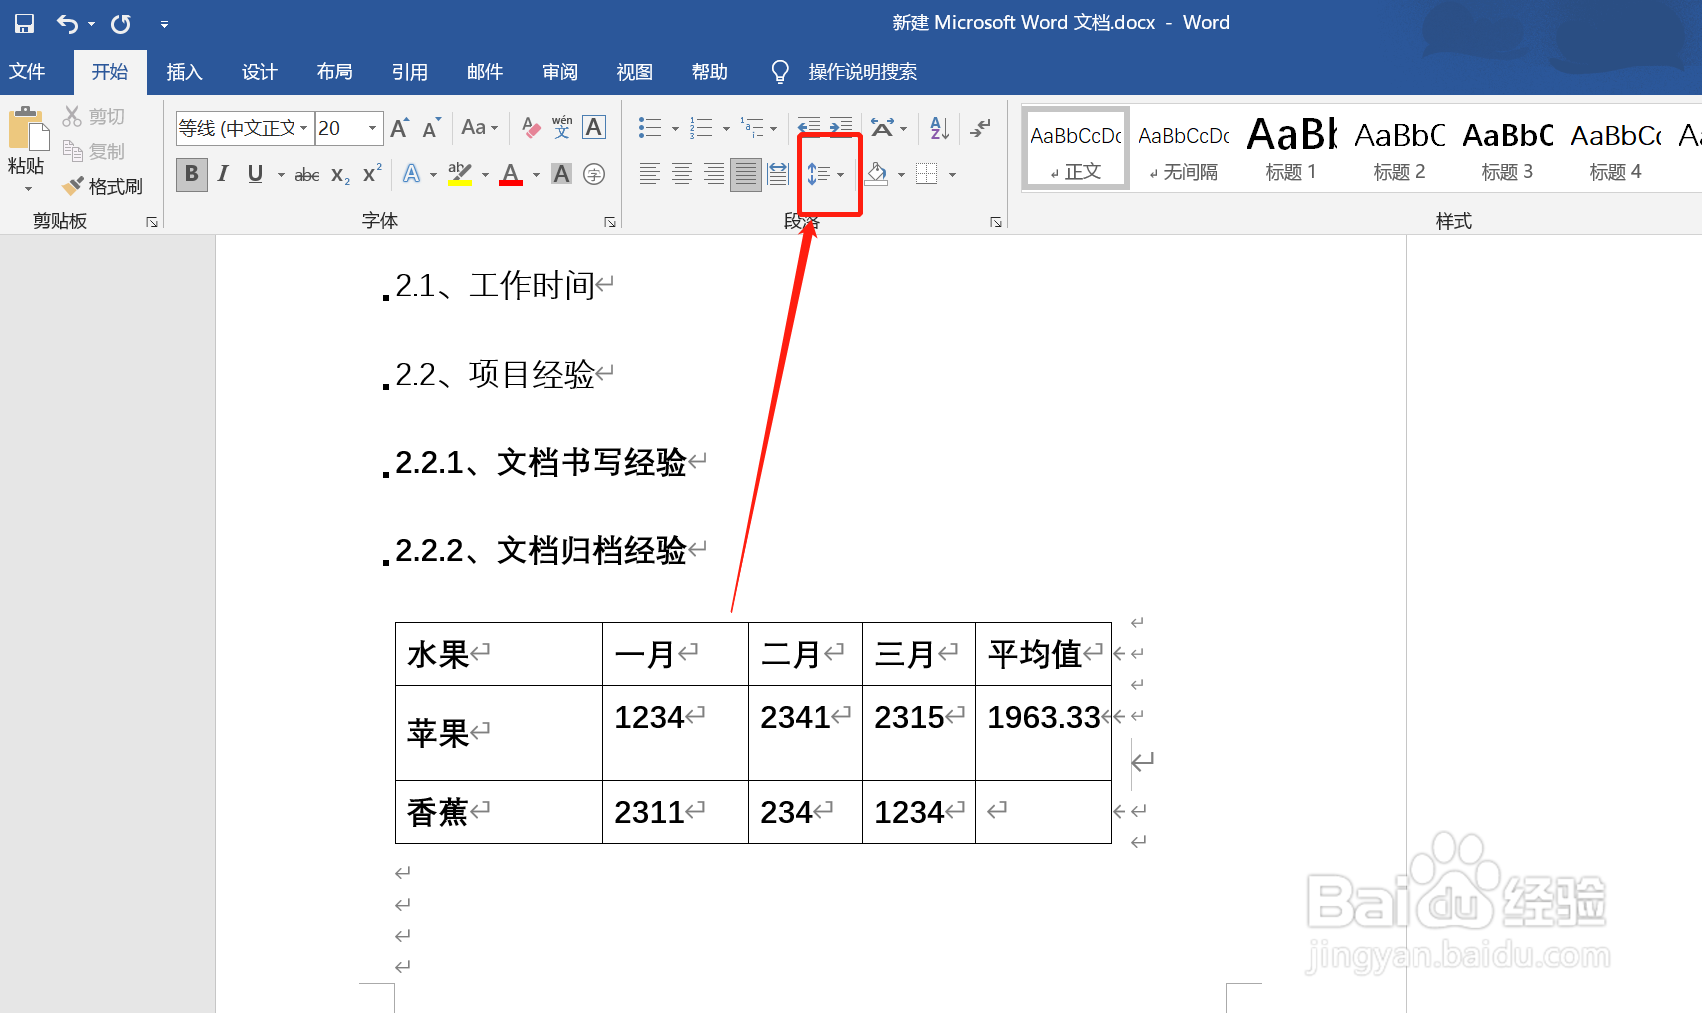1702x1013 pixels.
Task: Click the Sort A-Z icon
Action: coord(939,128)
